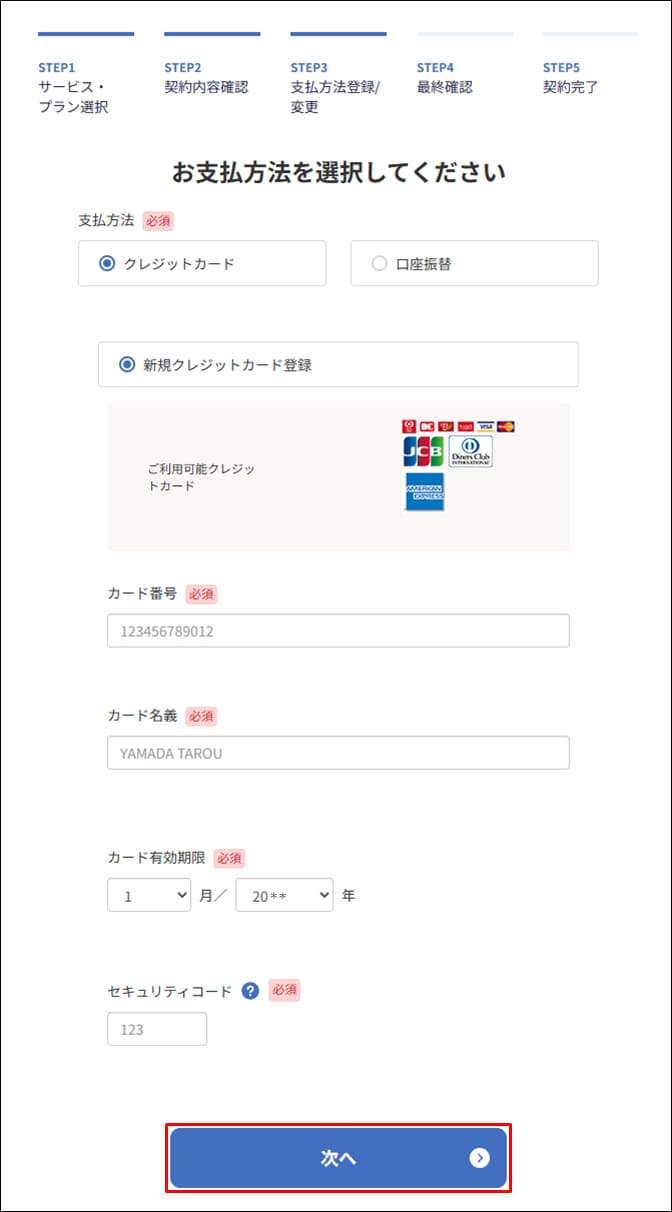This screenshot has width=672, height=1212.
Task: Select the 口座振替 payment option
Action: (379, 264)
